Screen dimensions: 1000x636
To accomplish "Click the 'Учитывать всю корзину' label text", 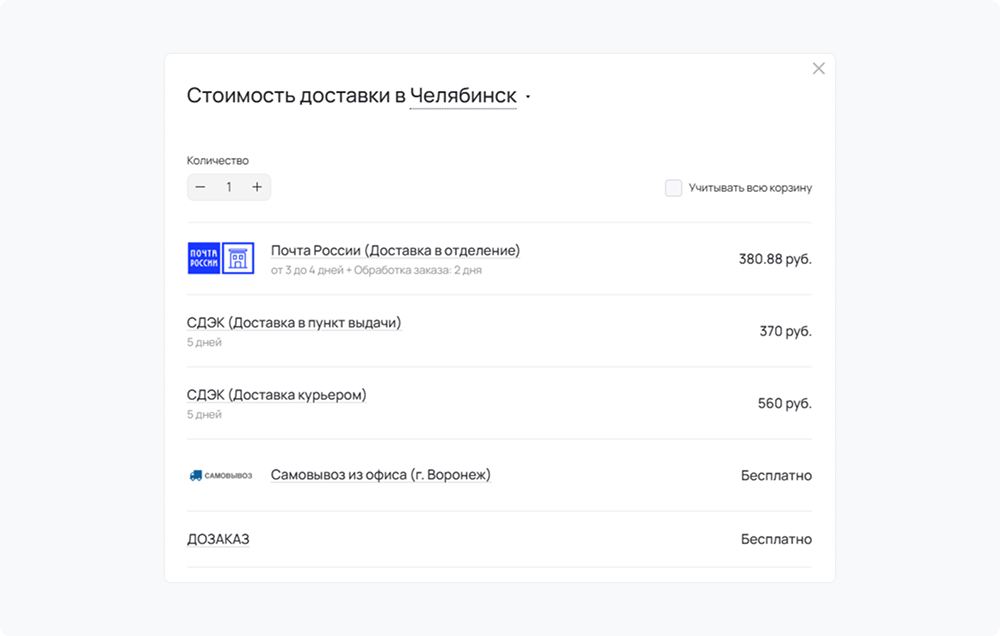I will click(x=750, y=188).
